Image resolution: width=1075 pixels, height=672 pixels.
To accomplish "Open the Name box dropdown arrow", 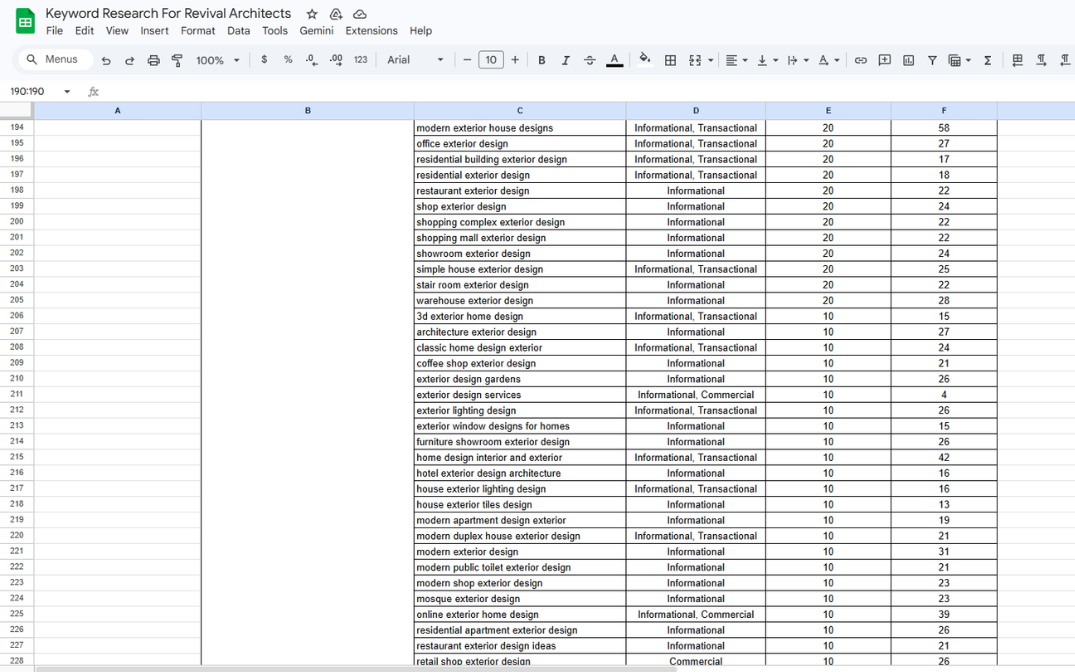I will coord(67,91).
